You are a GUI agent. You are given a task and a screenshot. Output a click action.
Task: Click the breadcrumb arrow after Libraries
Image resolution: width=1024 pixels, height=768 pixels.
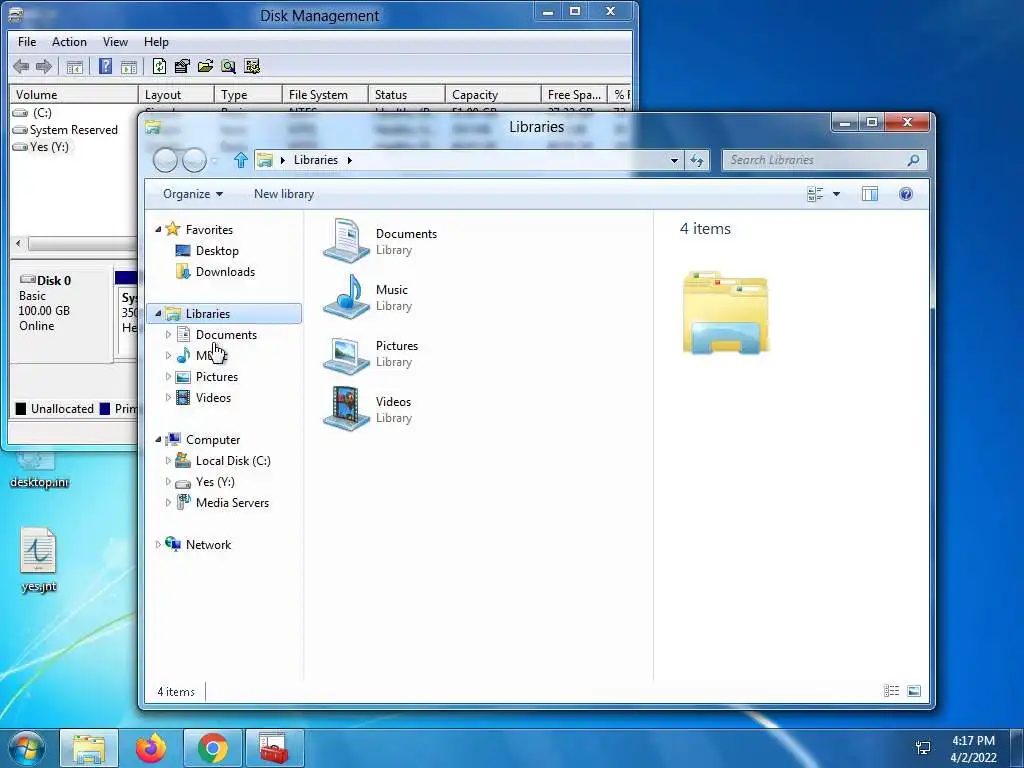click(349, 160)
